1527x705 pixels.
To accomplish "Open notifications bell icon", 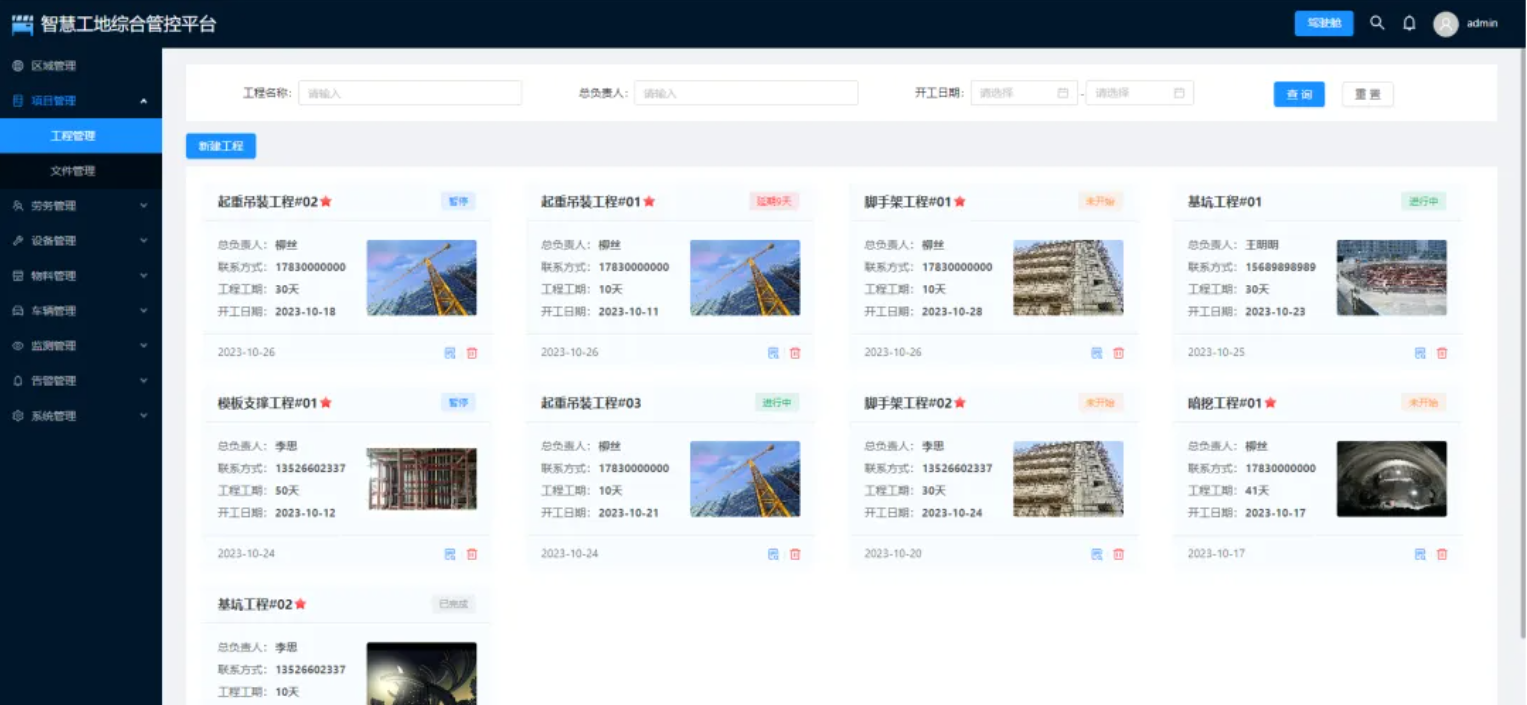I will [x=1409, y=23].
